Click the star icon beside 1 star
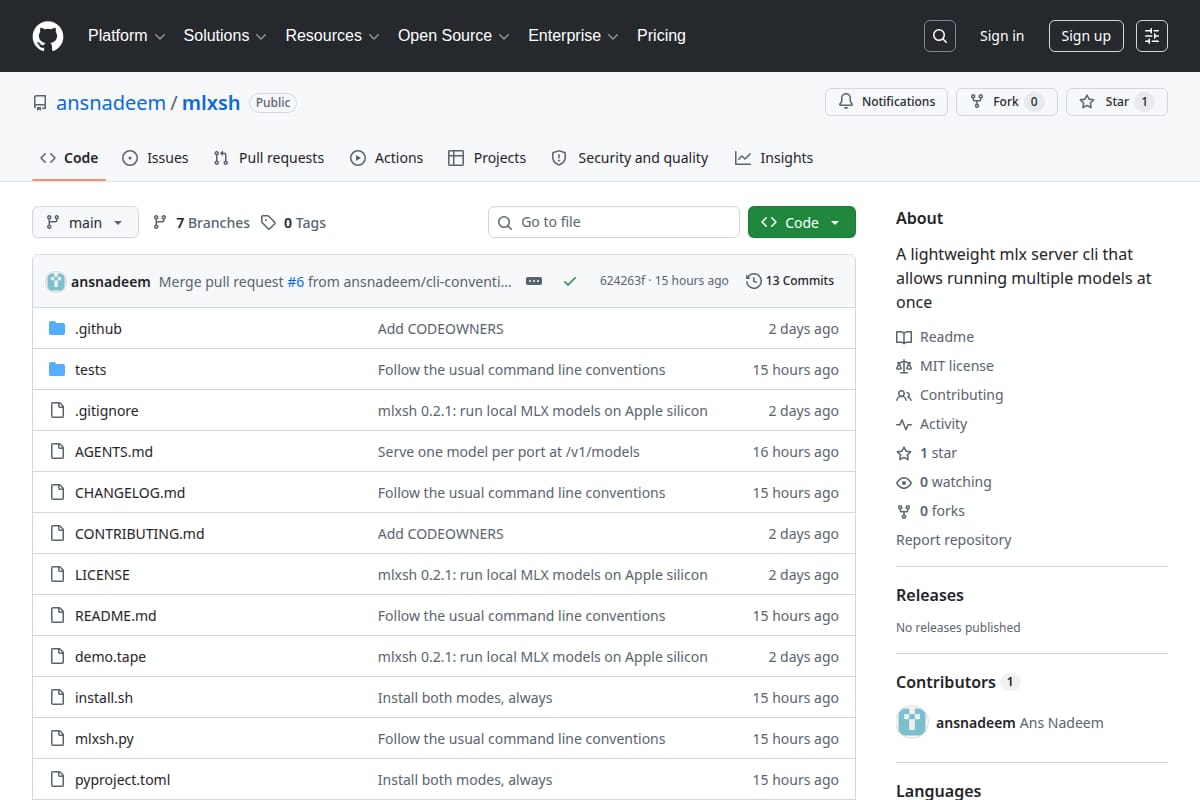1200x800 pixels. tap(904, 454)
